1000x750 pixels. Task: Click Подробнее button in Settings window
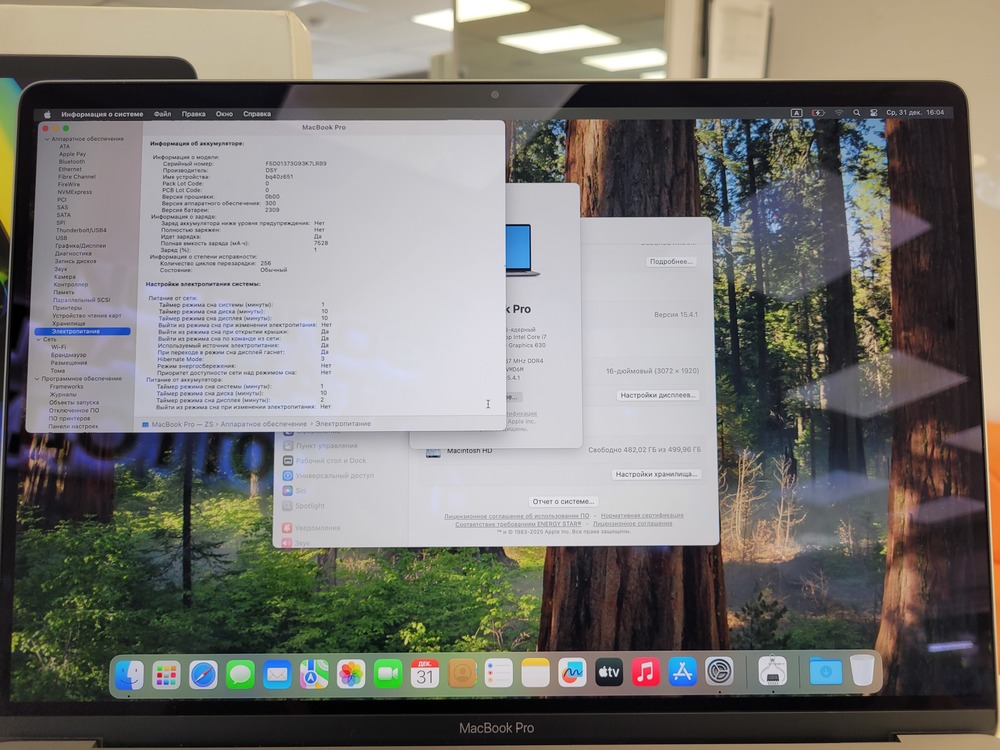tap(670, 261)
